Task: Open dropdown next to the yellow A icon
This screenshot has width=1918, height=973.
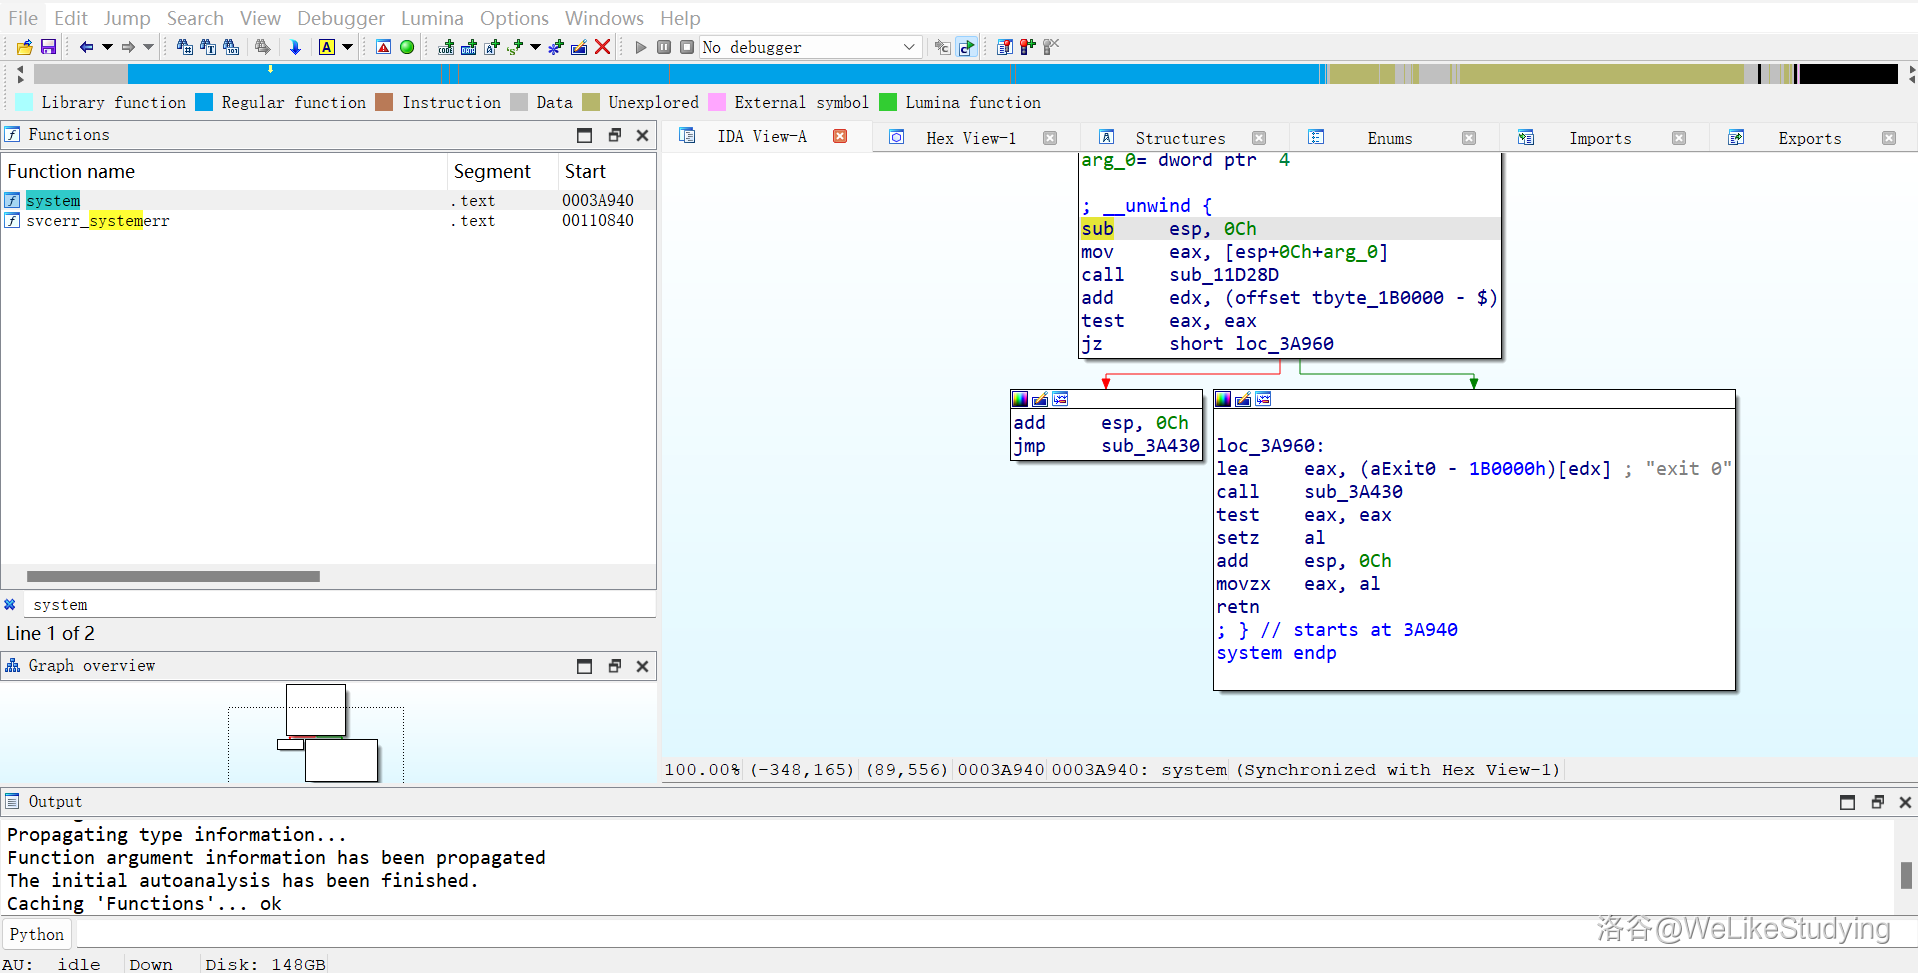Action: pos(348,47)
